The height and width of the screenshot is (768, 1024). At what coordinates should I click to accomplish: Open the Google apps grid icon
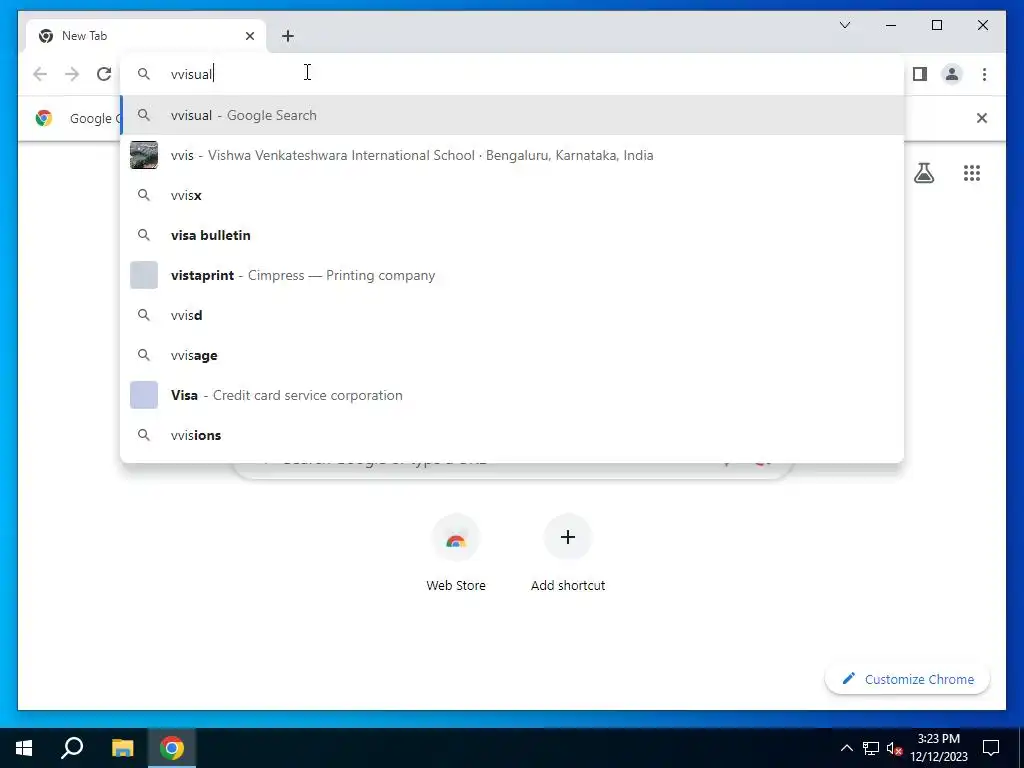tap(972, 173)
